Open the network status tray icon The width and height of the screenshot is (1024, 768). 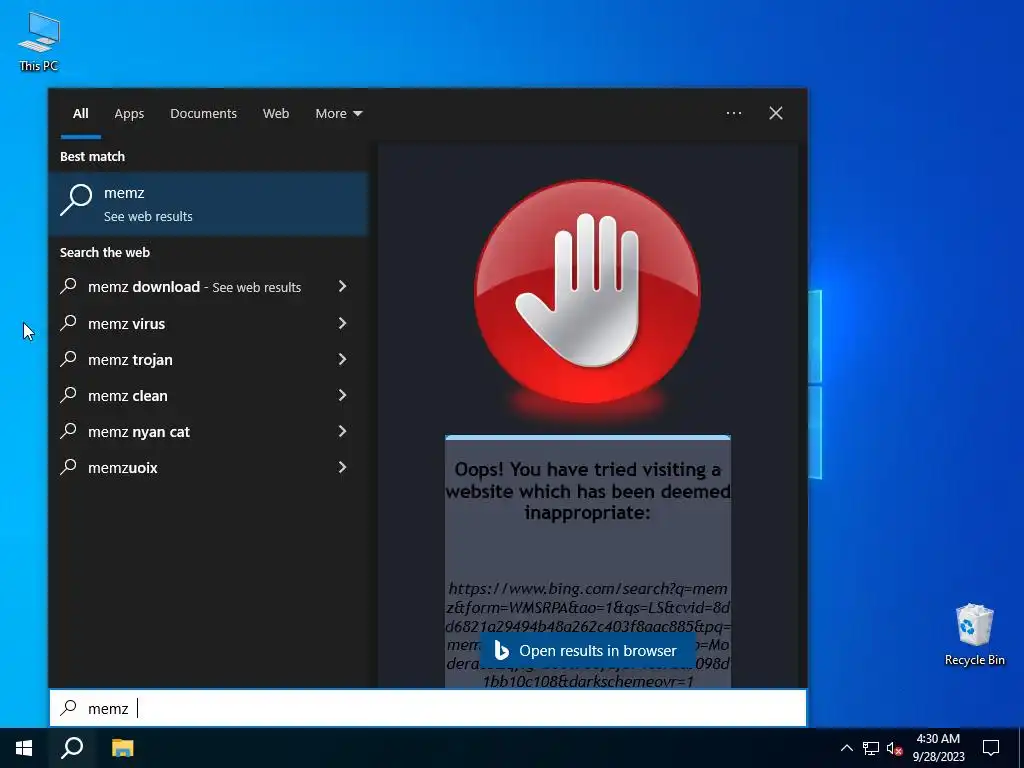click(871, 748)
